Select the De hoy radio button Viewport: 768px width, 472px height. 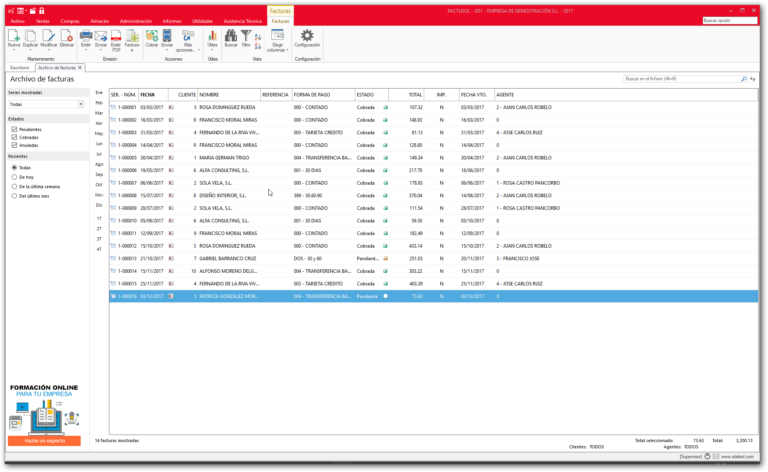coord(14,177)
